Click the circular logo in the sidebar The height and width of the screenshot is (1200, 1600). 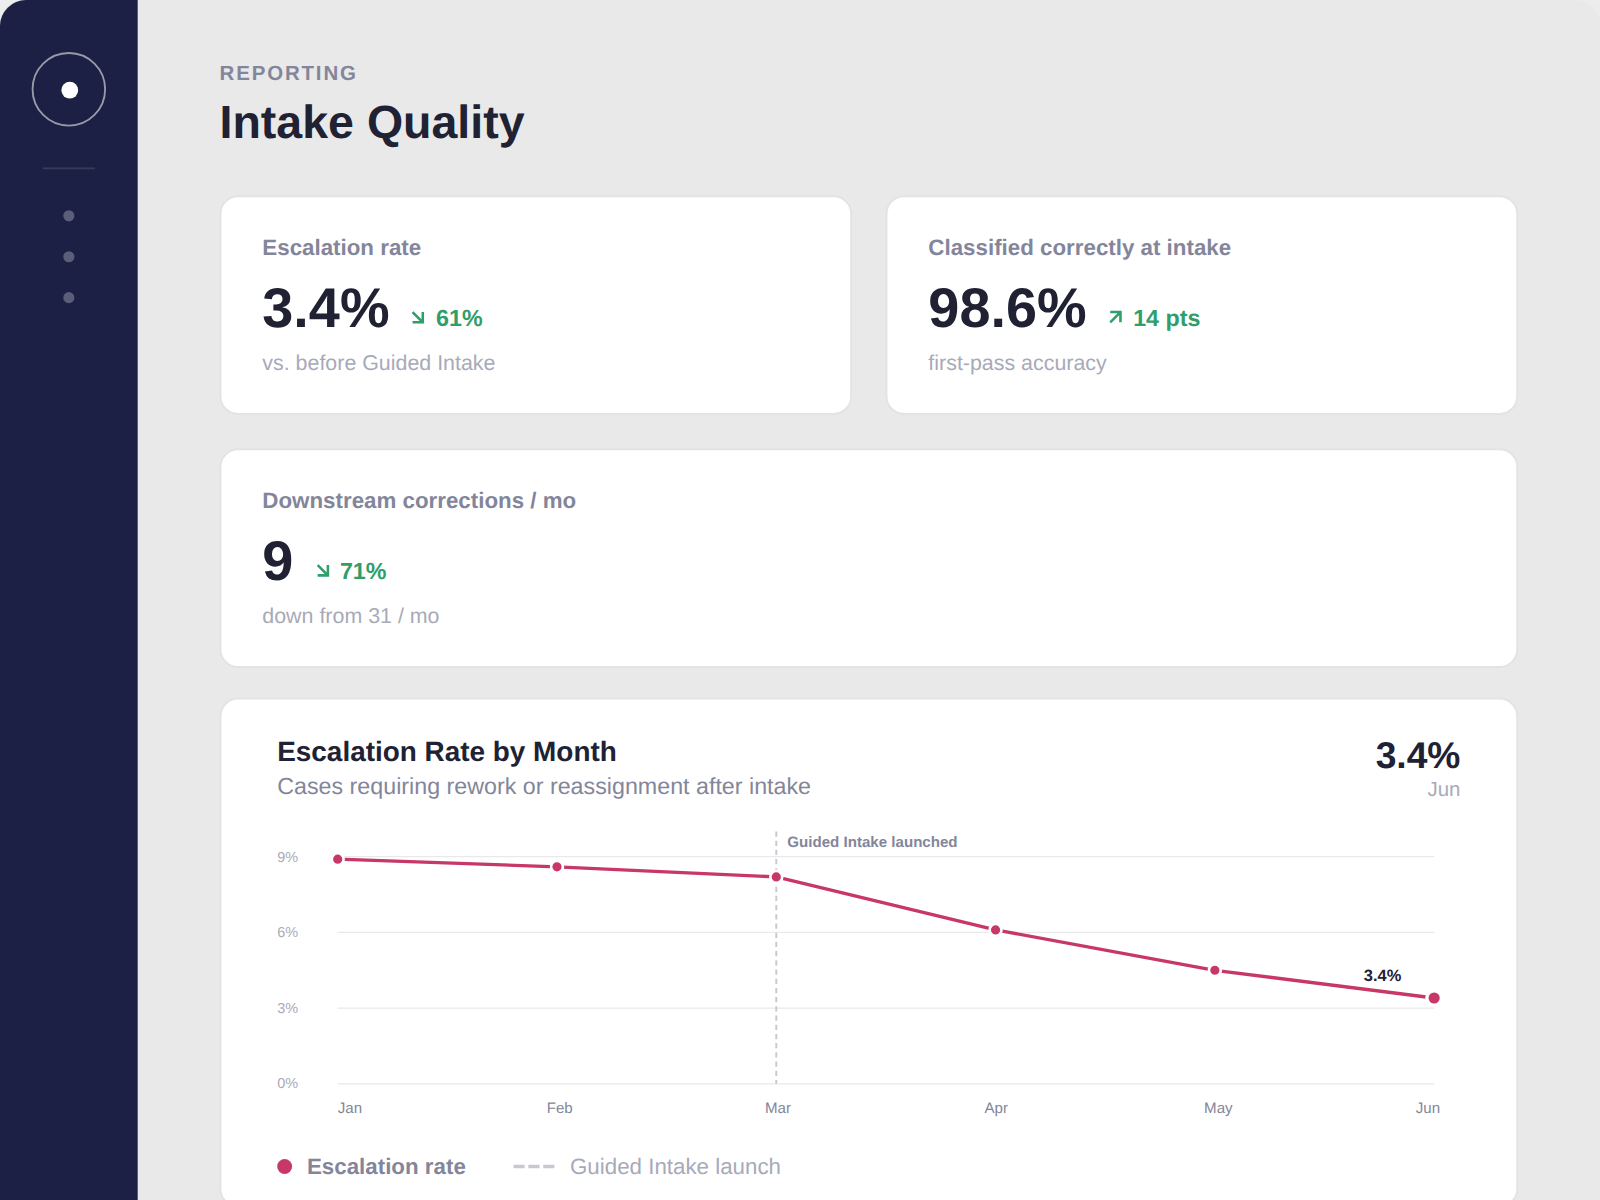pyautogui.click(x=69, y=89)
